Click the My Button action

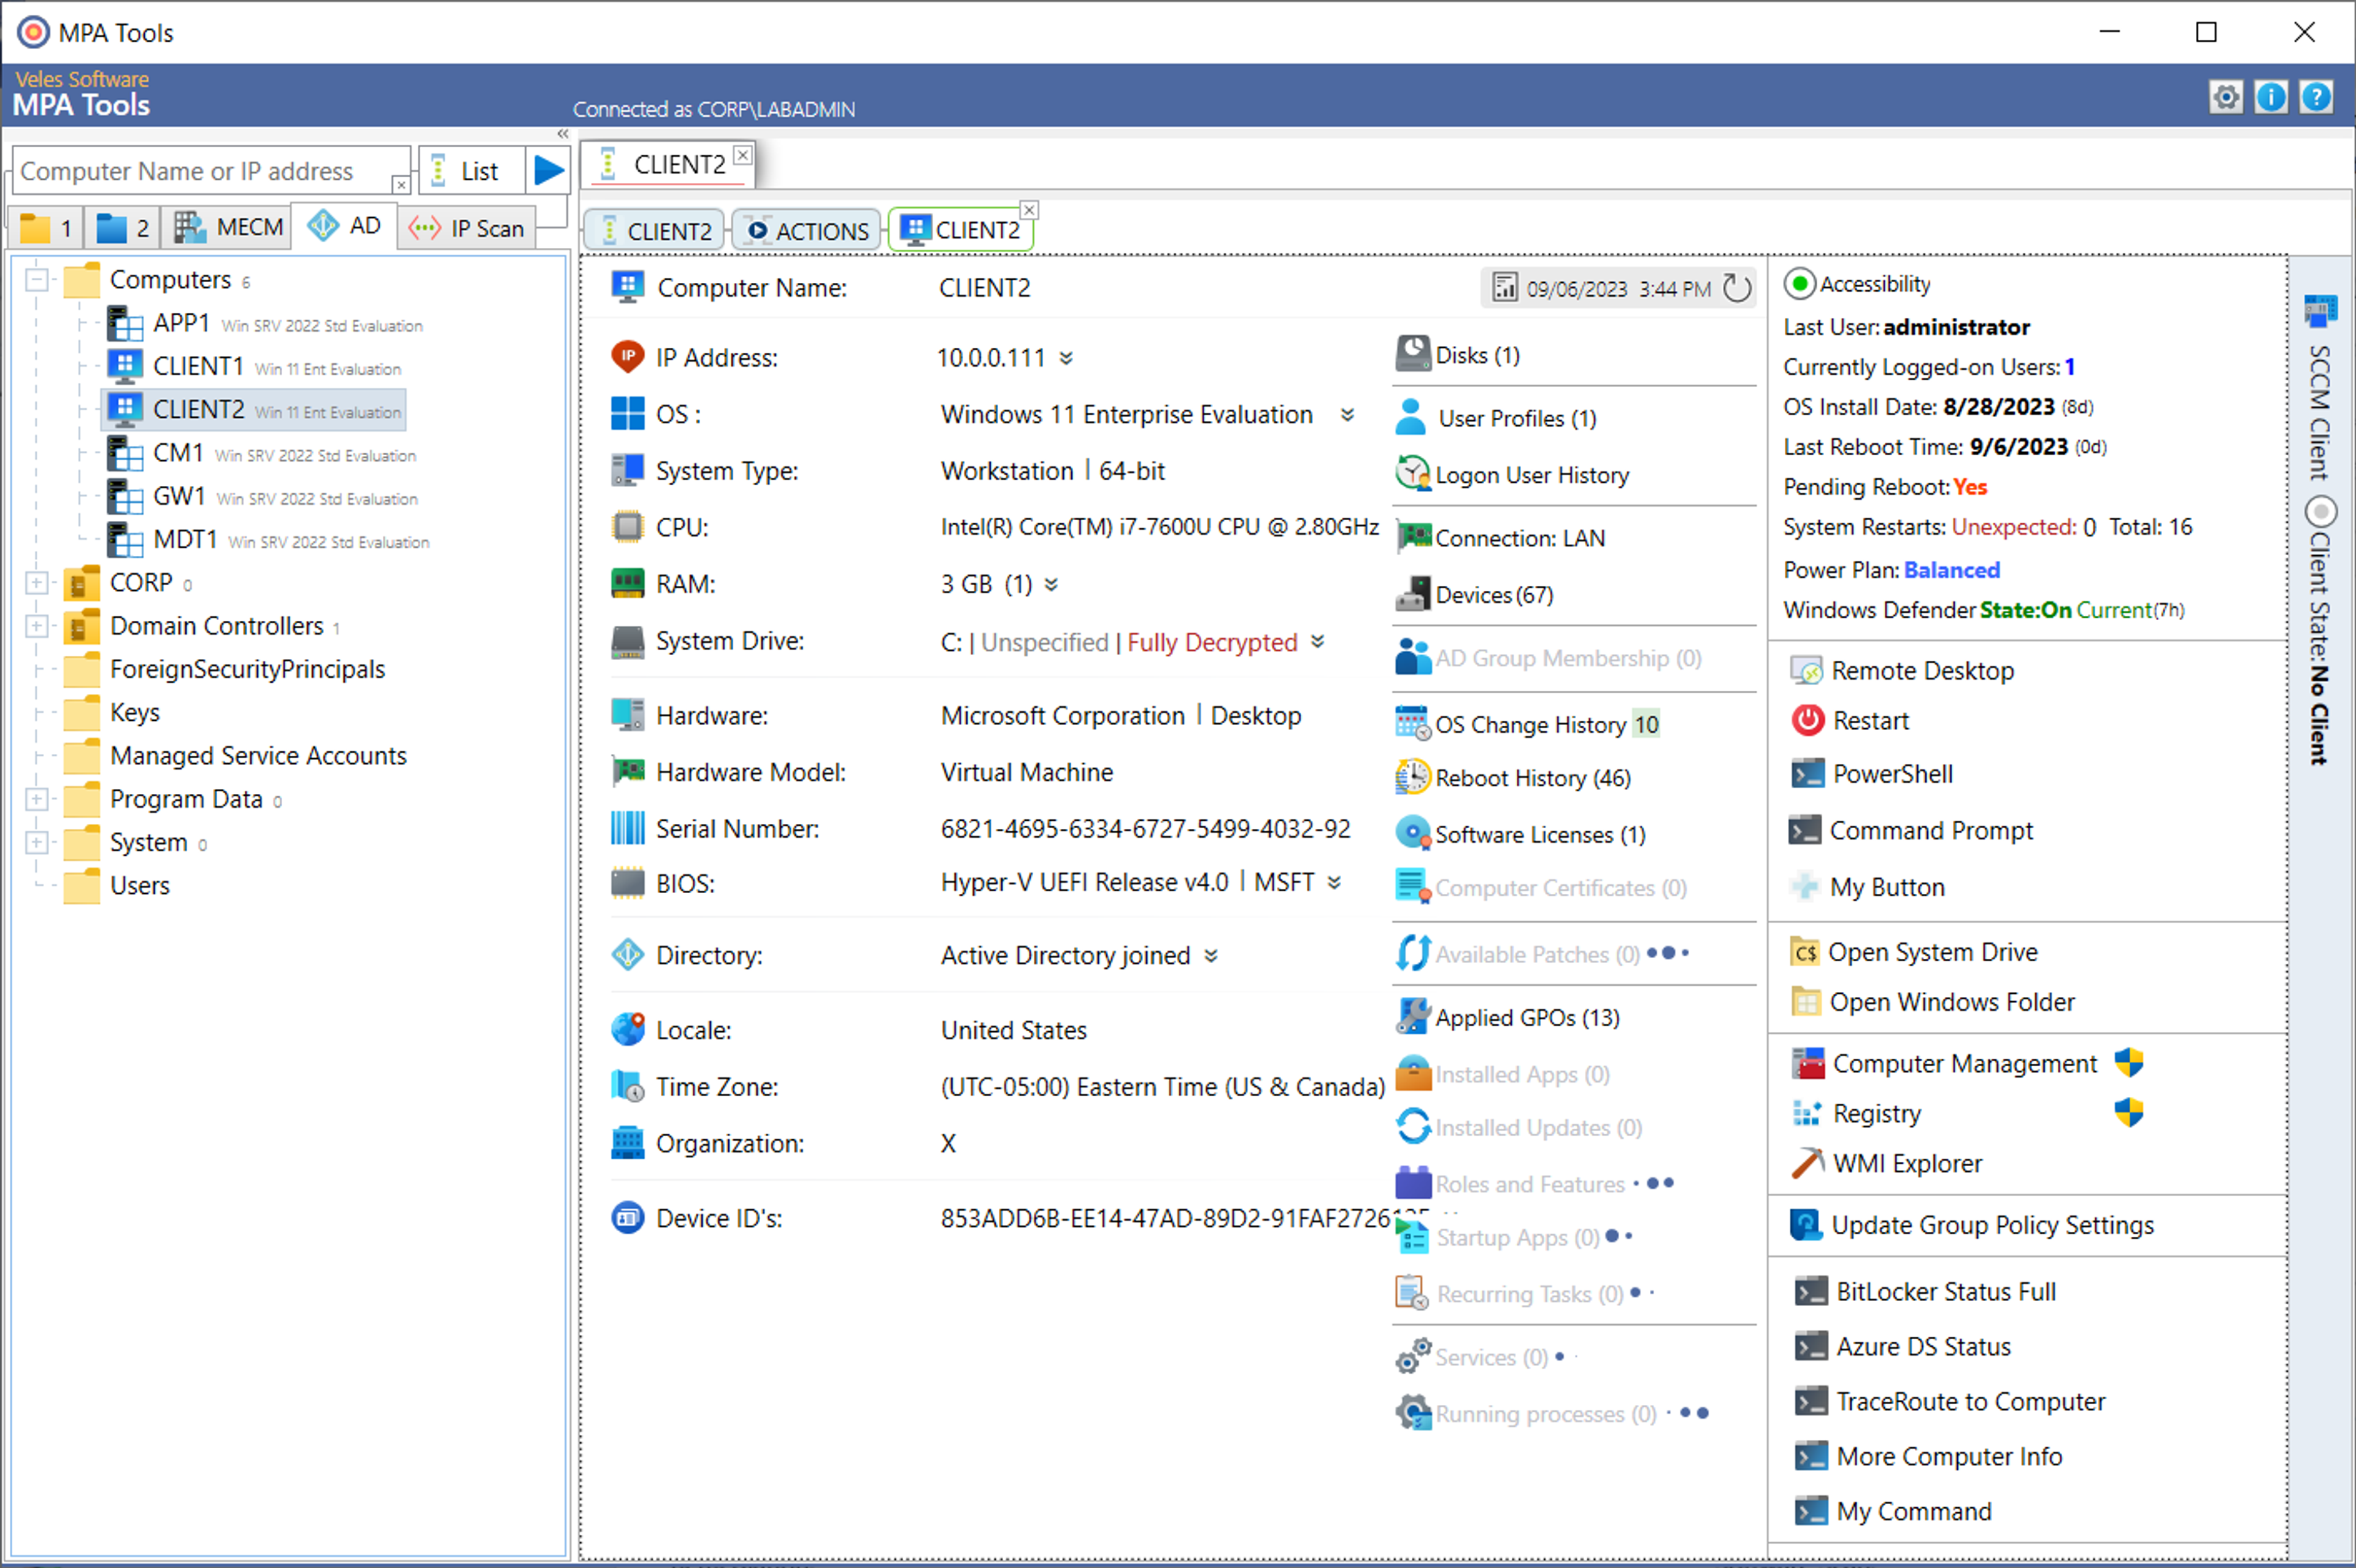[1867, 886]
